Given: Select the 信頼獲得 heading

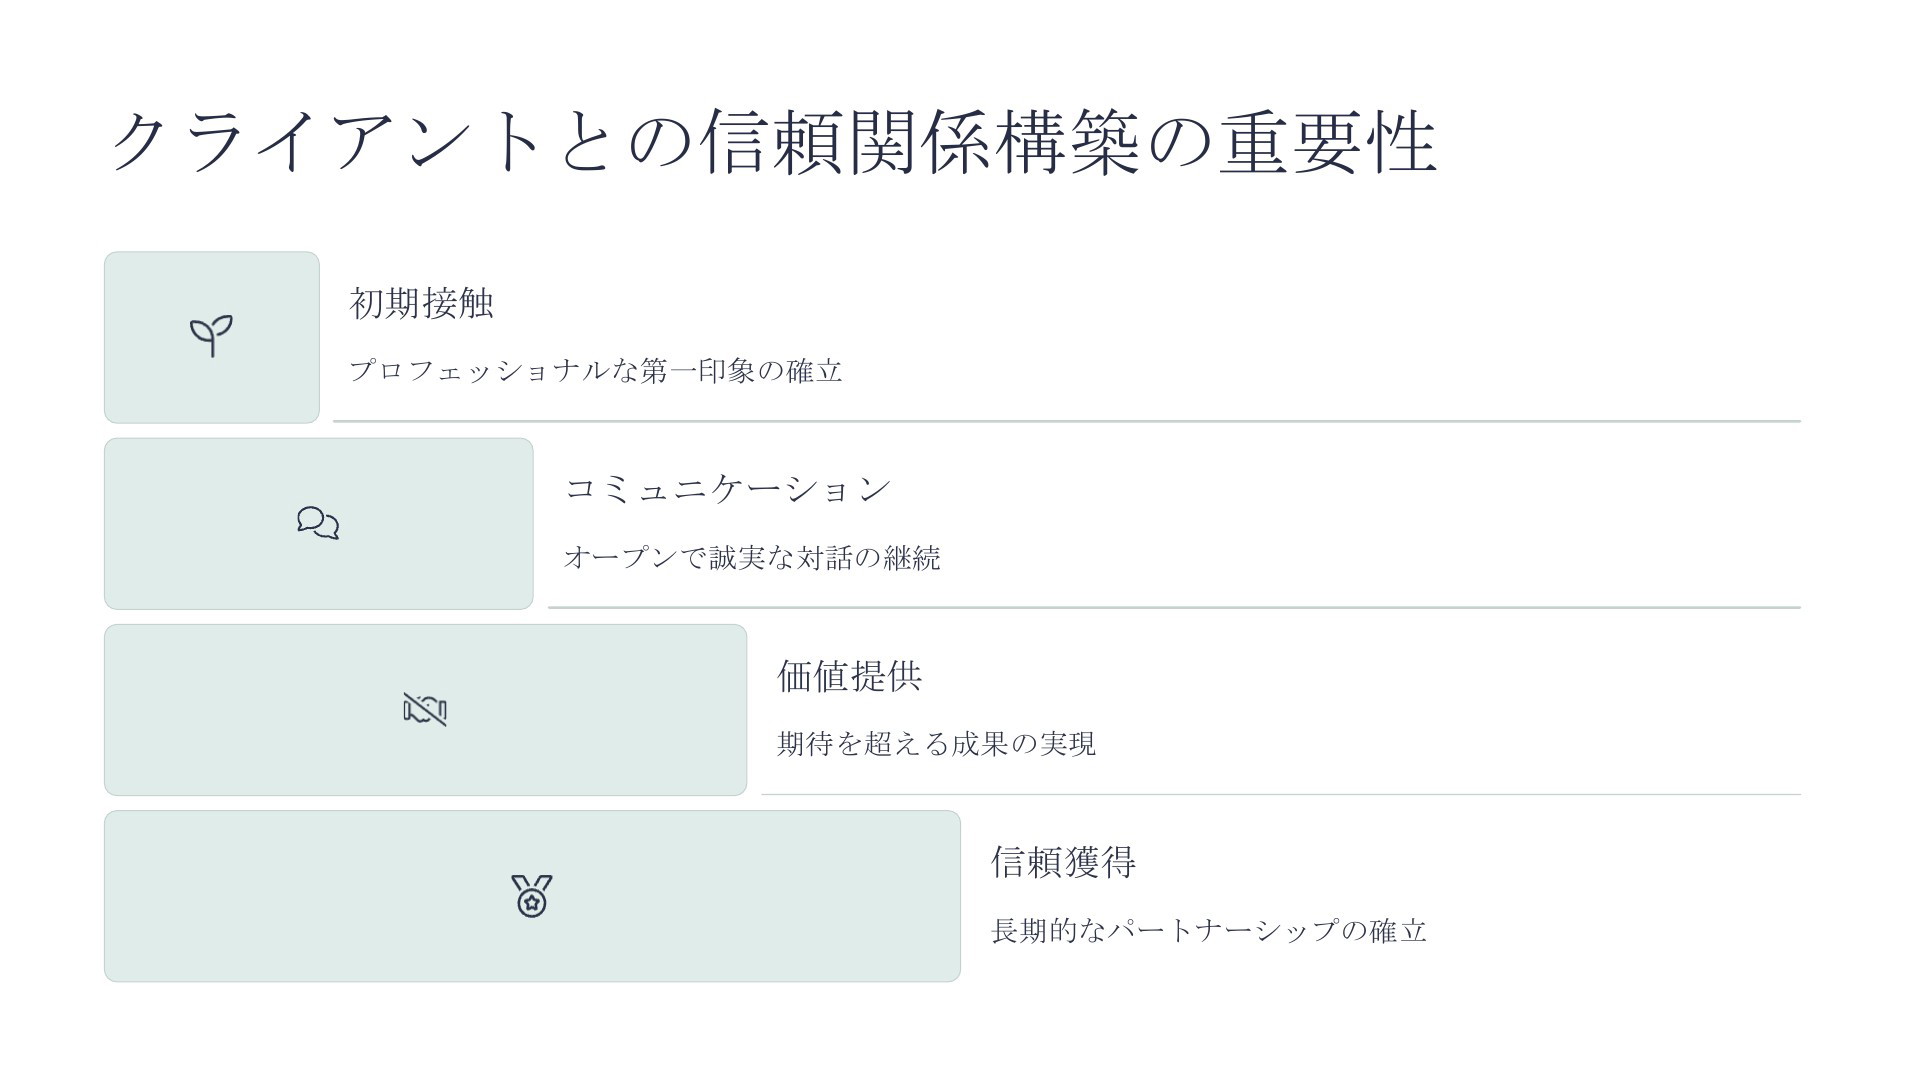Looking at the screenshot, I should (x=1063, y=862).
